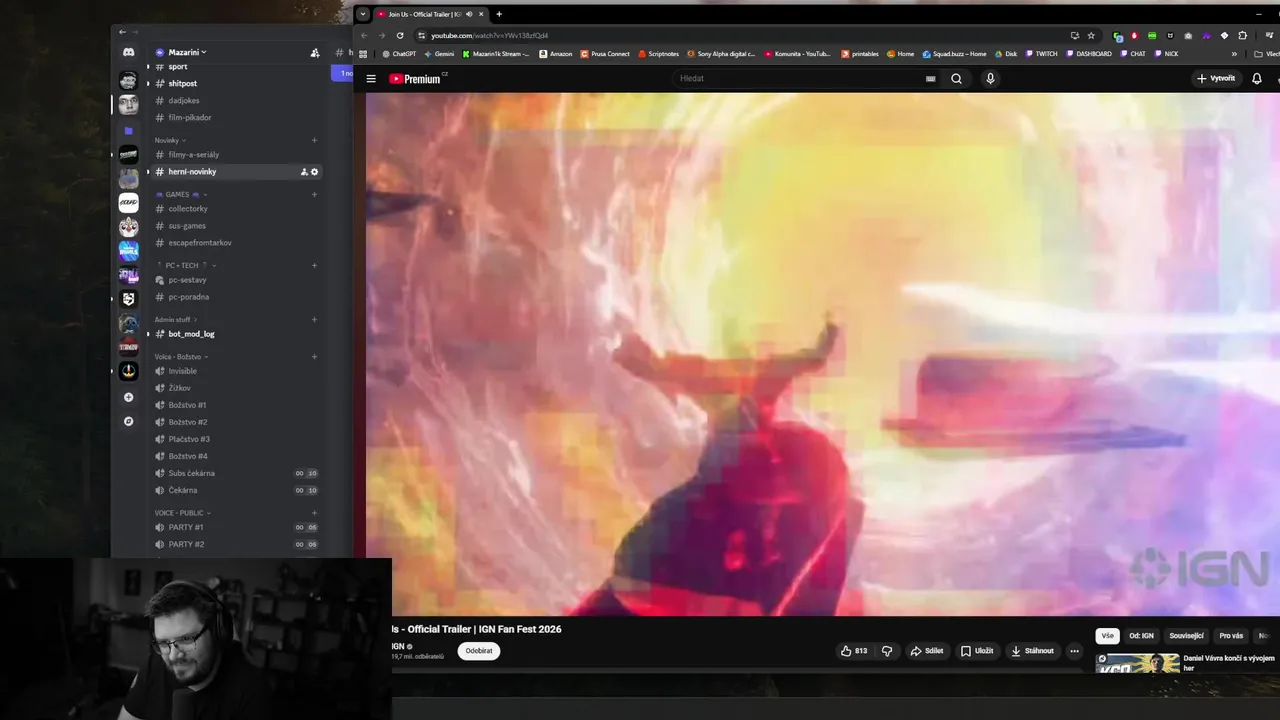
Task: Collapse the Novinky category in Discord
Action: tap(170, 140)
